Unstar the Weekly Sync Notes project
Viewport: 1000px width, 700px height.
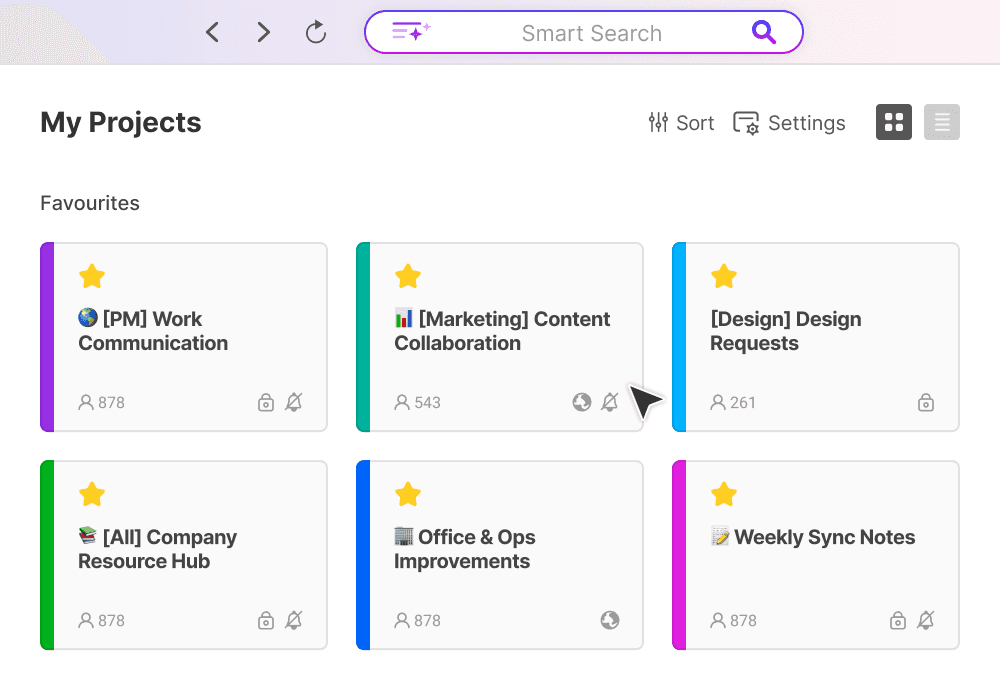[724, 494]
